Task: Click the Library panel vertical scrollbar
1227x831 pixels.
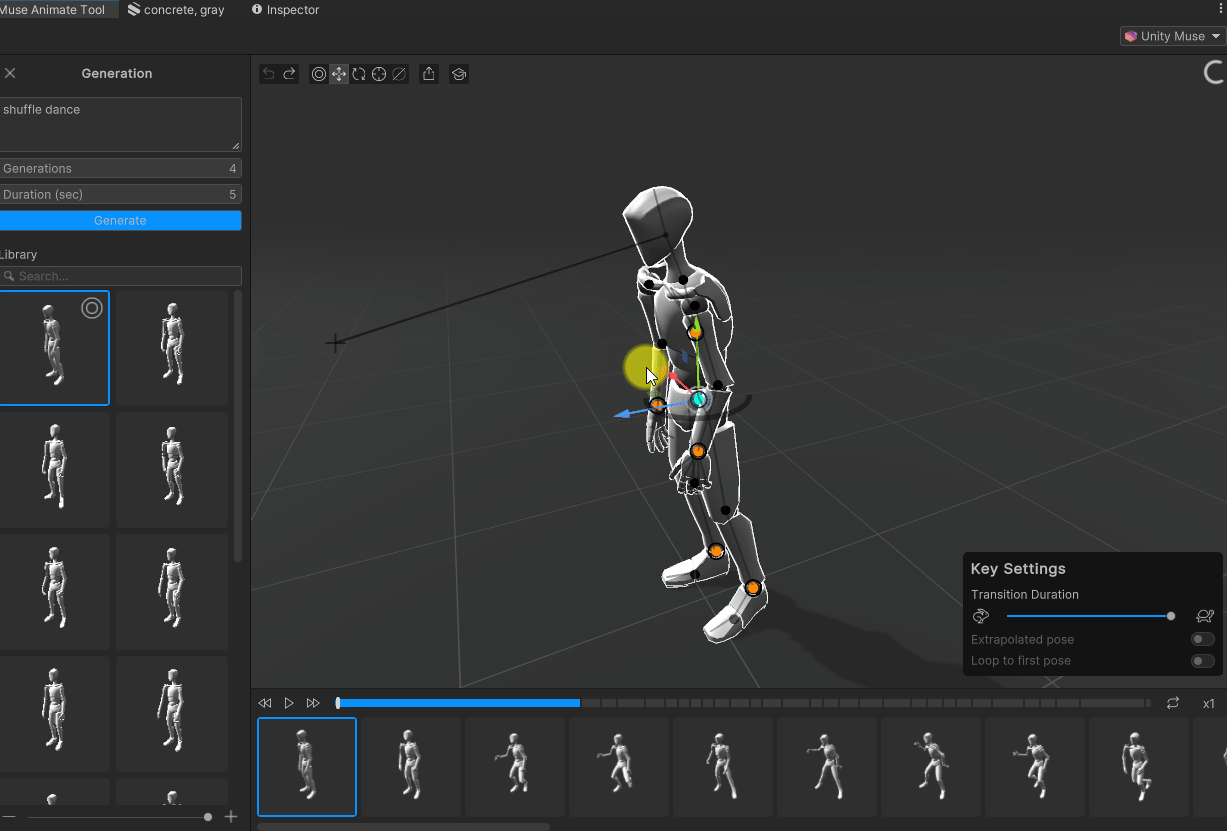Action: point(238,426)
